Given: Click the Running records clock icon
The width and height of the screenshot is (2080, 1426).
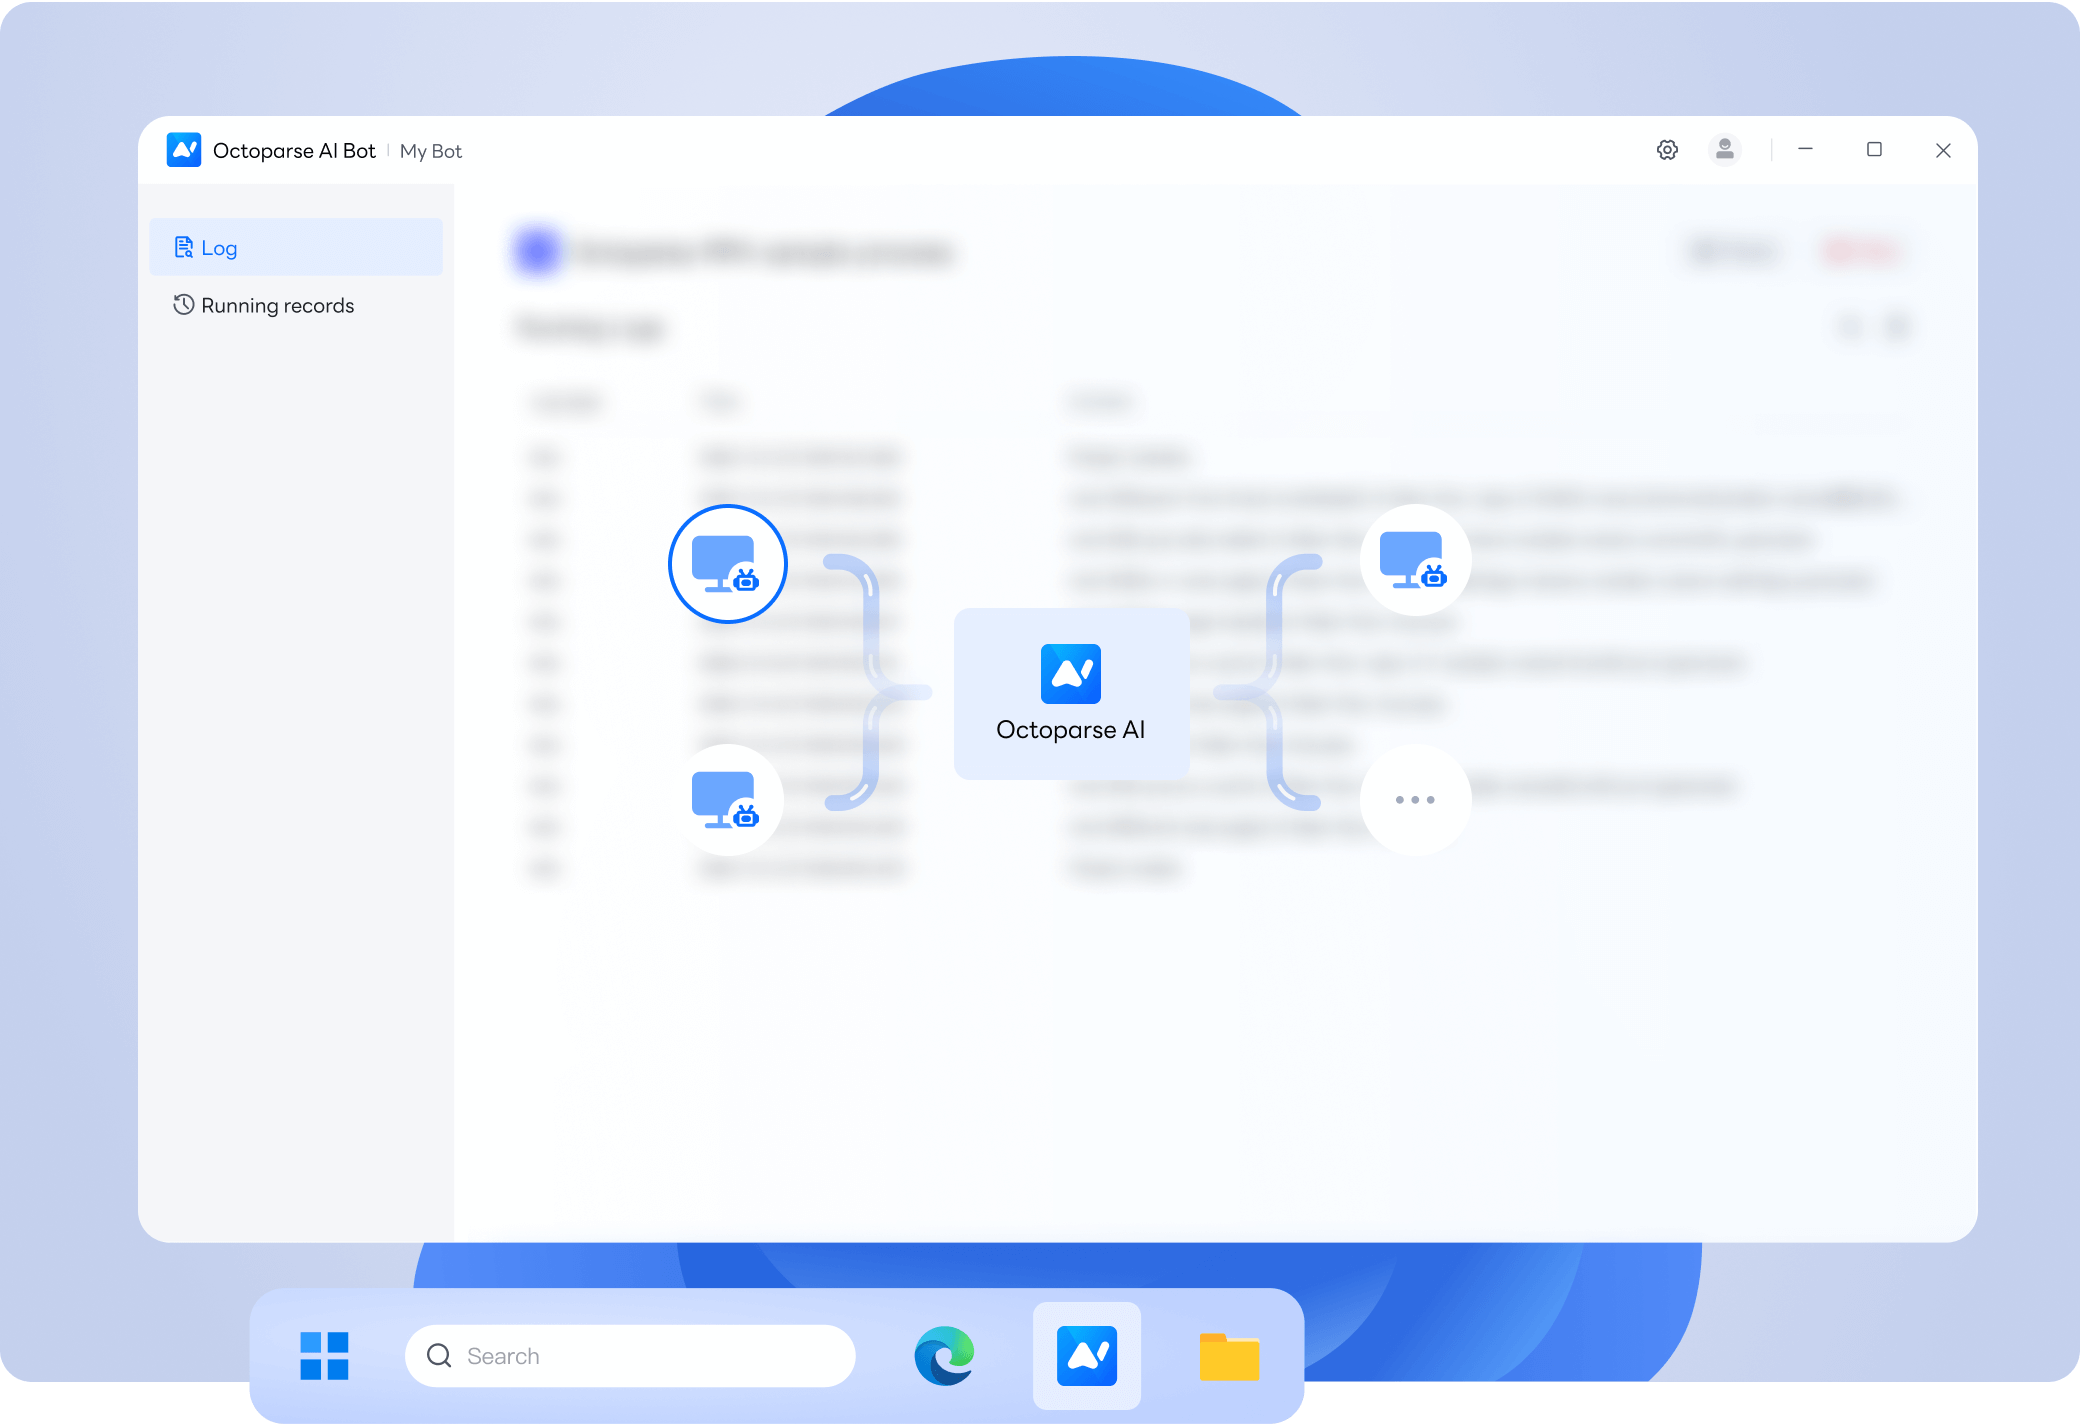Looking at the screenshot, I should tap(184, 304).
